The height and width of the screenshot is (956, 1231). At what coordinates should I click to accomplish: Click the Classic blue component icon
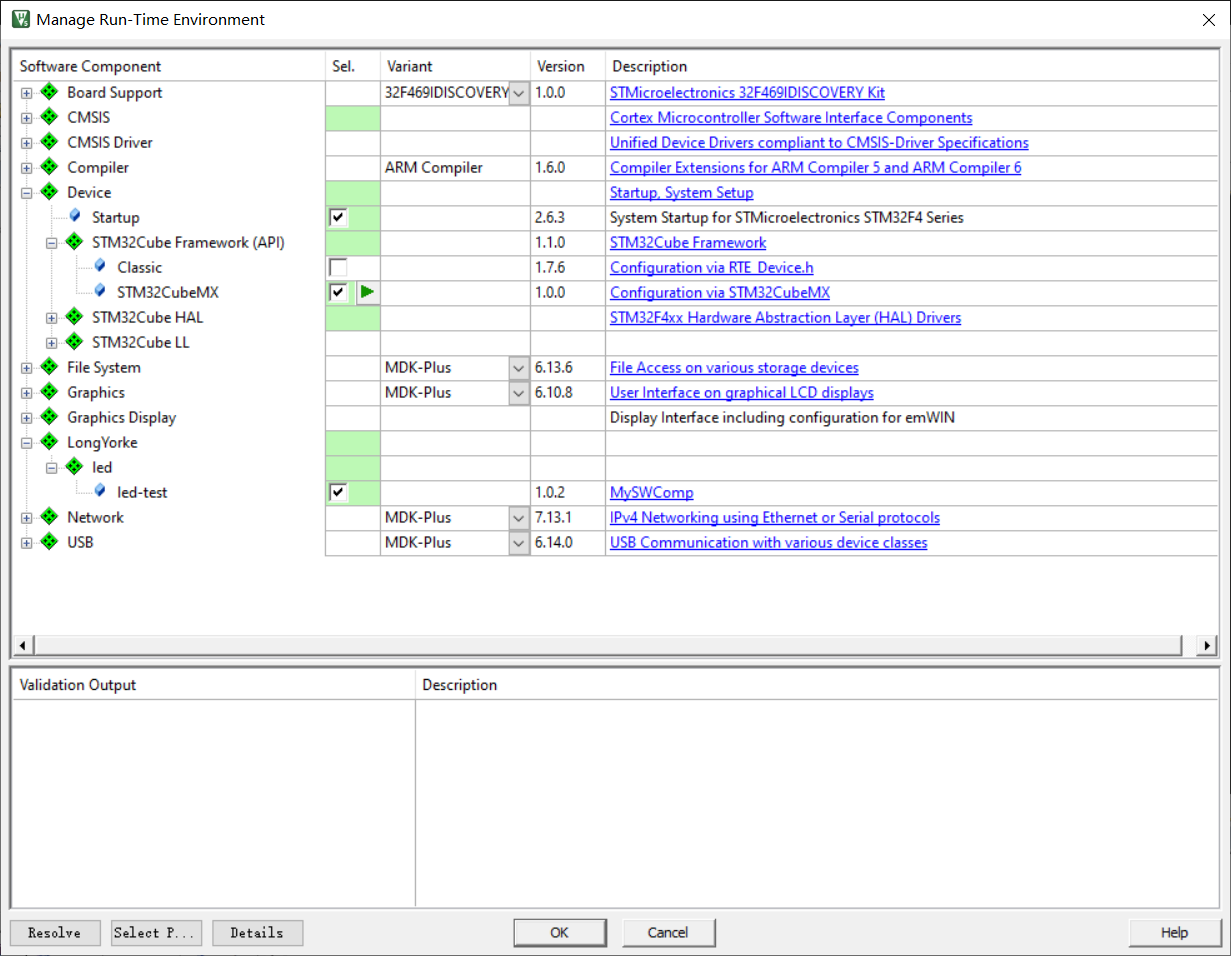tap(100, 266)
